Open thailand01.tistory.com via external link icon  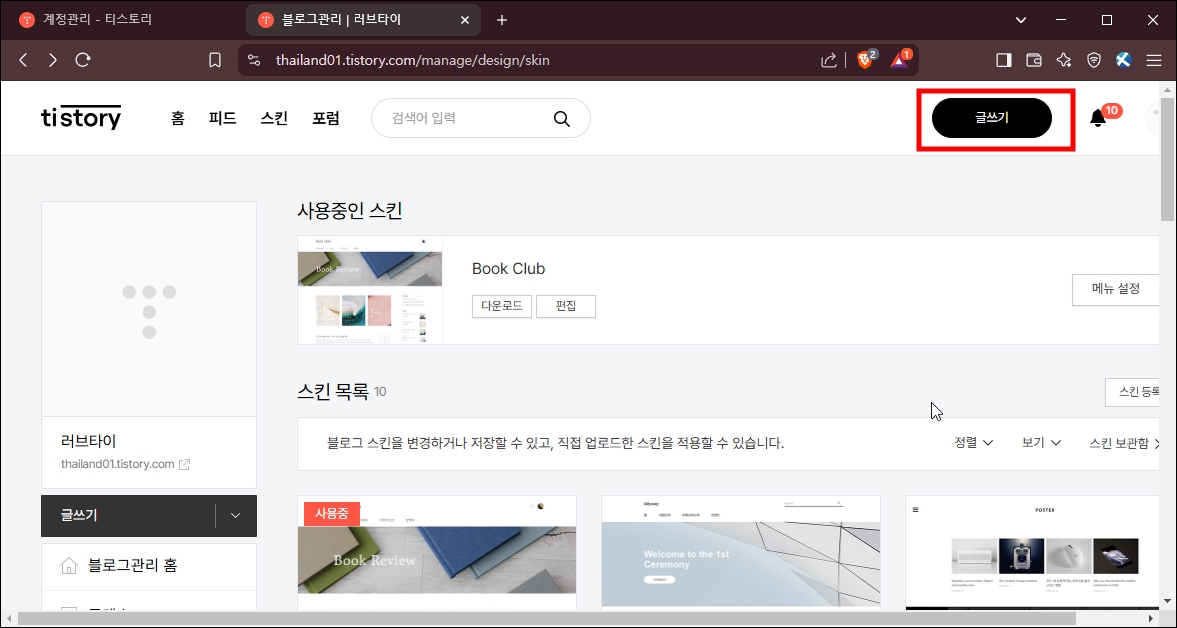tap(186, 463)
